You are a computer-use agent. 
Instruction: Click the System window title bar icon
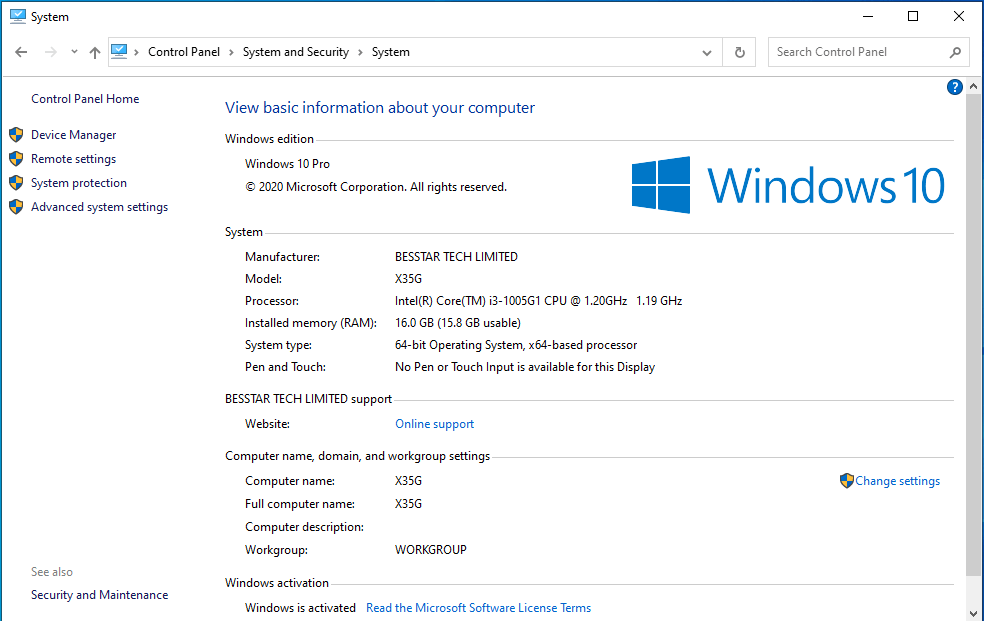click(18, 16)
